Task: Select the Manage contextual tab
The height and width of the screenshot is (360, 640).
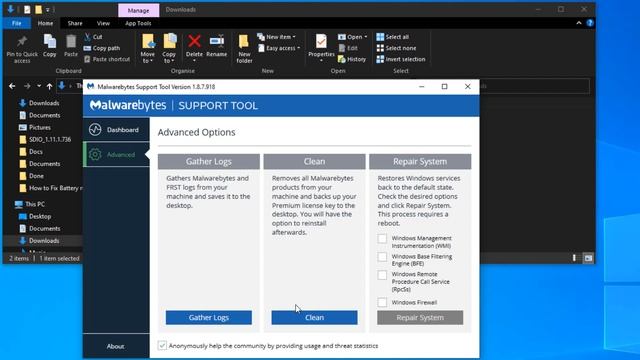Action: (x=138, y=10)
